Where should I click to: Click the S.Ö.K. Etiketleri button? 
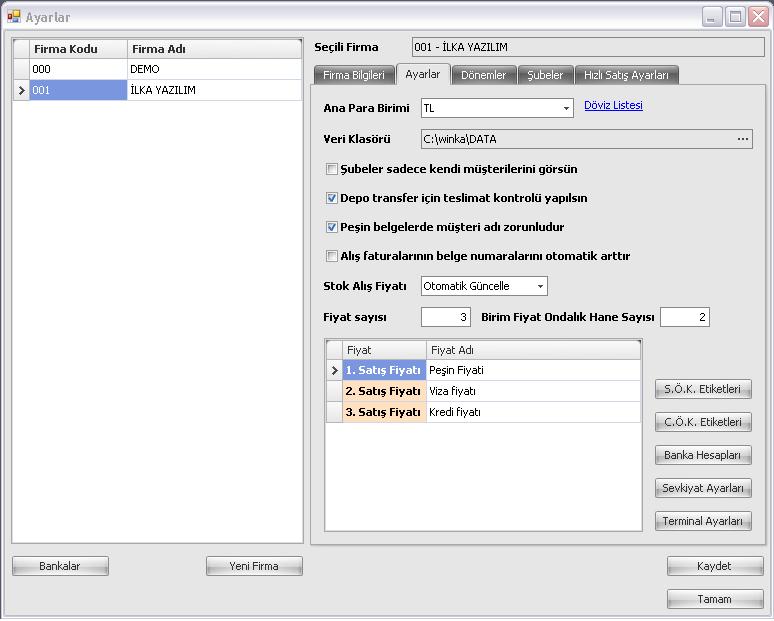(x=703, y=389)
